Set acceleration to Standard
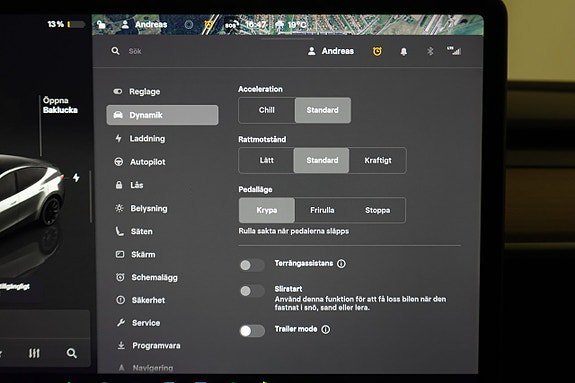The image size is (575, 383). pyautogui.click(x=323, y=110)
